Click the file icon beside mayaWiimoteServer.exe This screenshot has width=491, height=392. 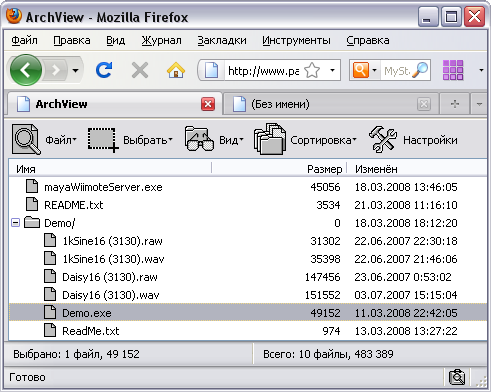(32, 186)
